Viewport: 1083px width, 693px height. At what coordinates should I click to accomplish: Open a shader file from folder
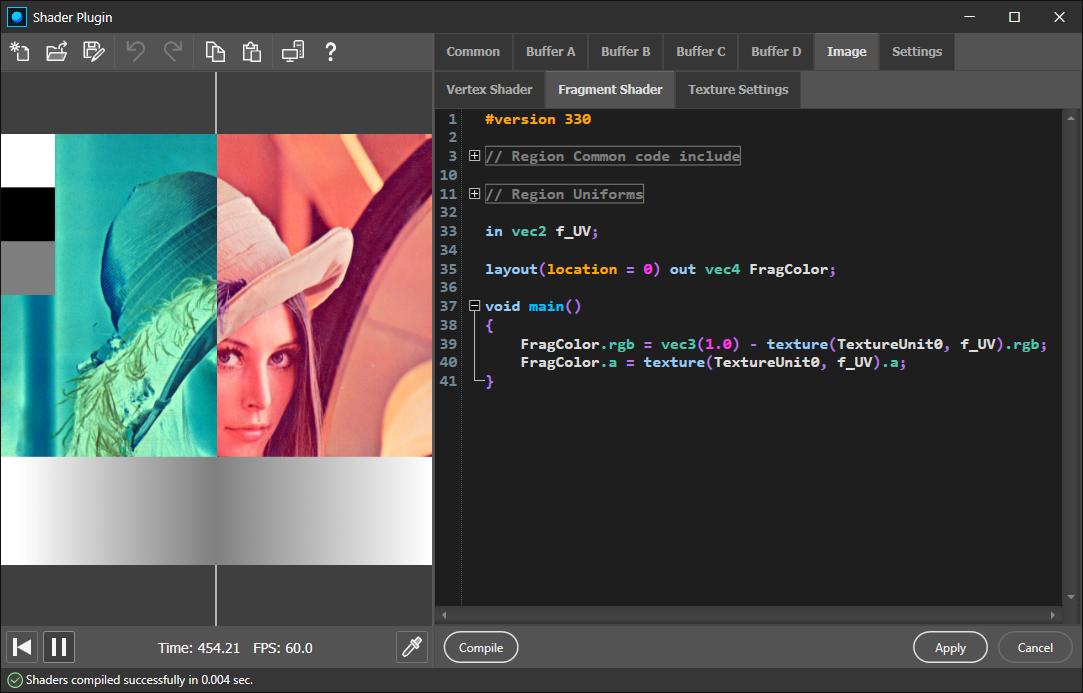57,52
